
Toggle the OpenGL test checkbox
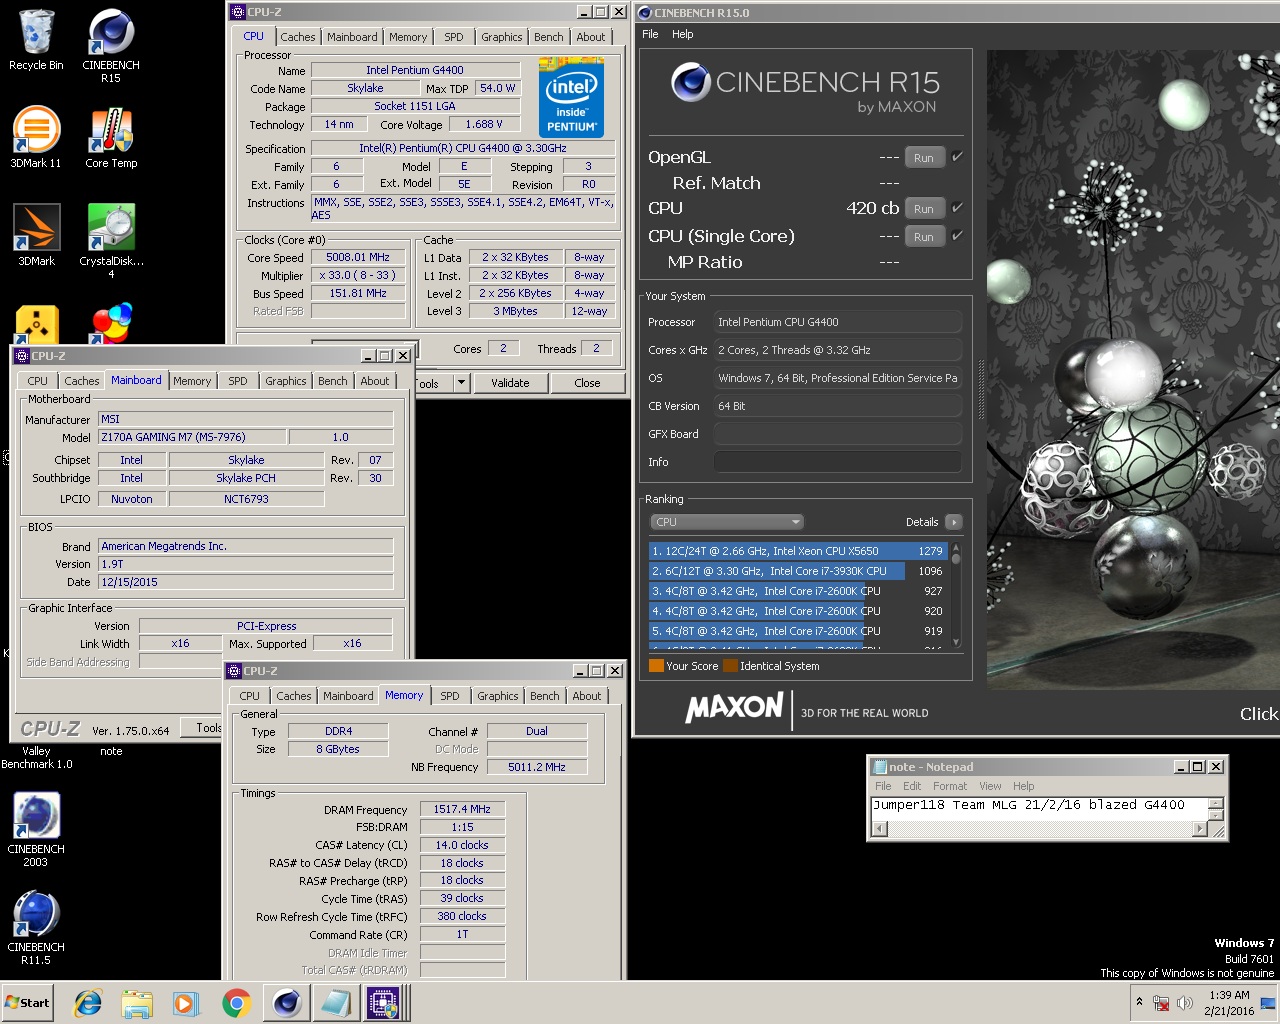[x=957, y=157]
